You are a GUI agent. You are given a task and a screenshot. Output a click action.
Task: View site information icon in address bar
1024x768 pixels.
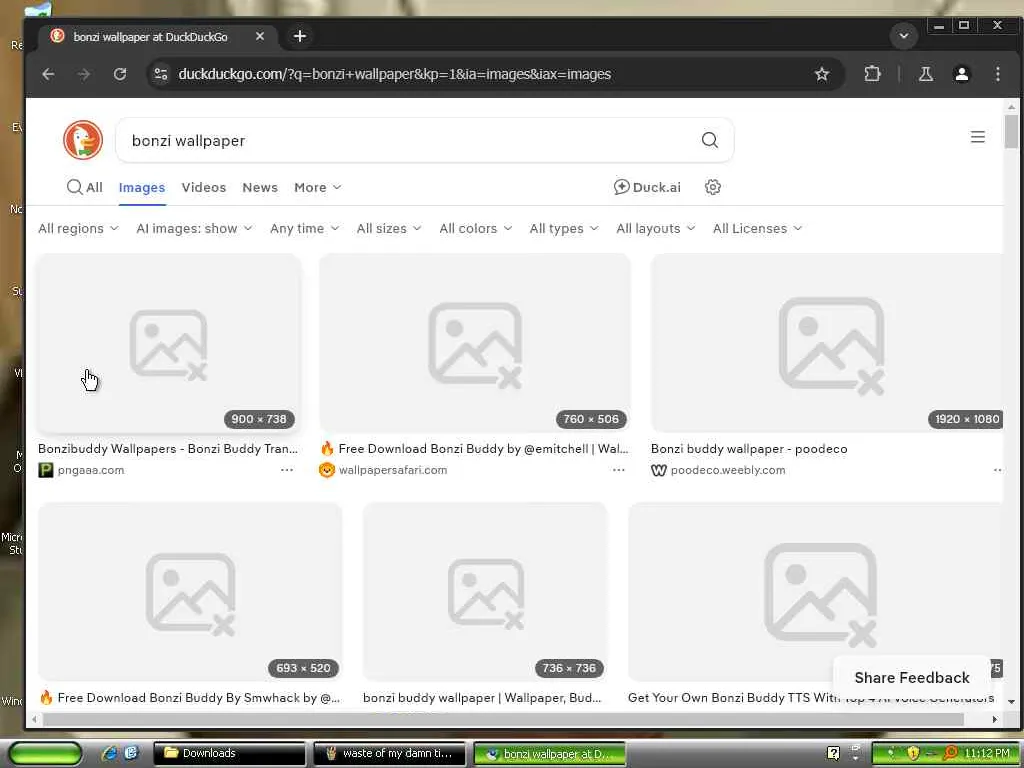click(161, 74)
